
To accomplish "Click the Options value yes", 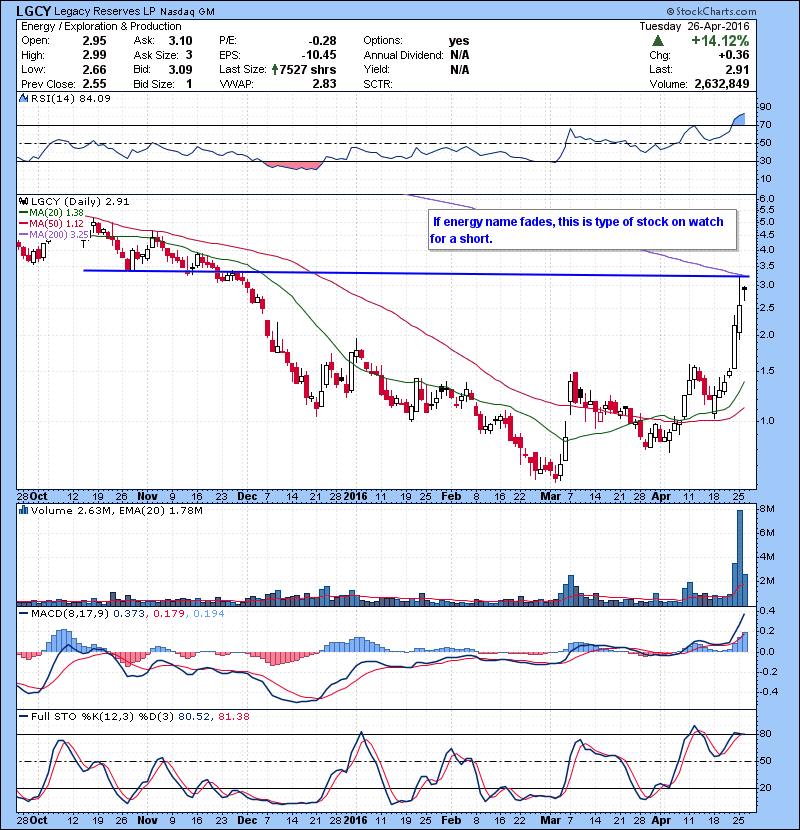I will [x=459, y=41].
